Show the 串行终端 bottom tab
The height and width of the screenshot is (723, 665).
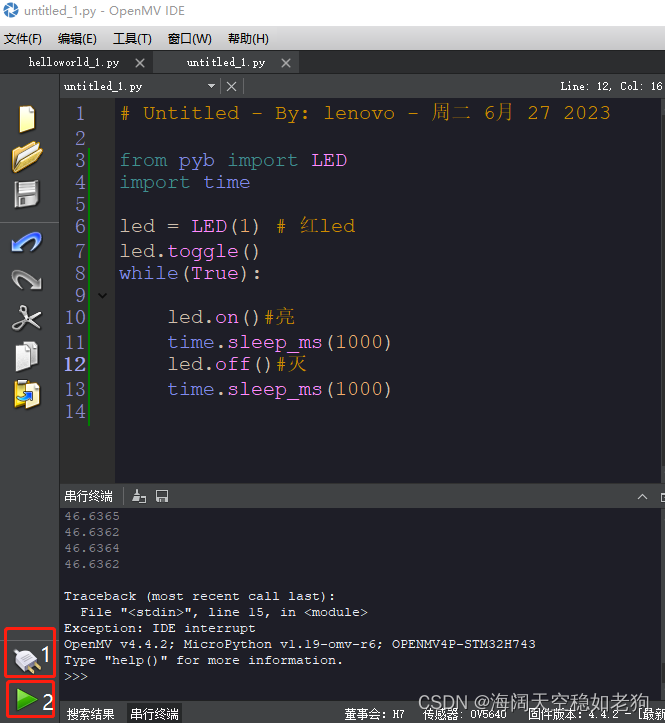pos(154,714)
